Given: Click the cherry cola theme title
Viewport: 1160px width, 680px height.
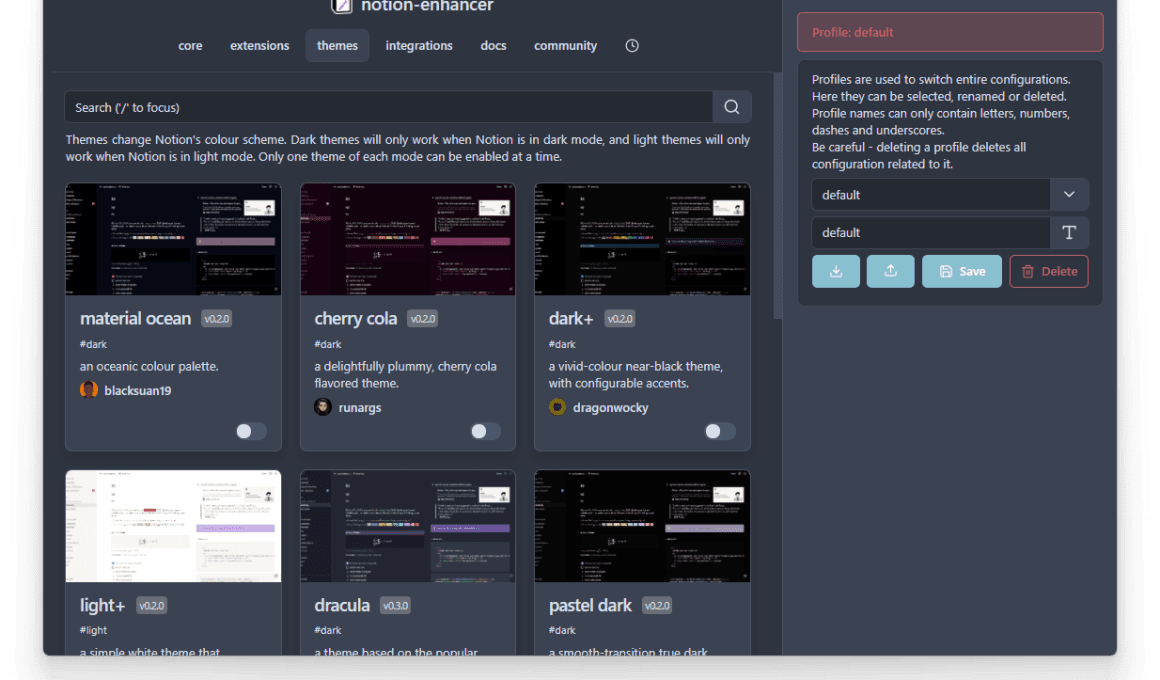Looking at the screenshot, I should [356, 319].
